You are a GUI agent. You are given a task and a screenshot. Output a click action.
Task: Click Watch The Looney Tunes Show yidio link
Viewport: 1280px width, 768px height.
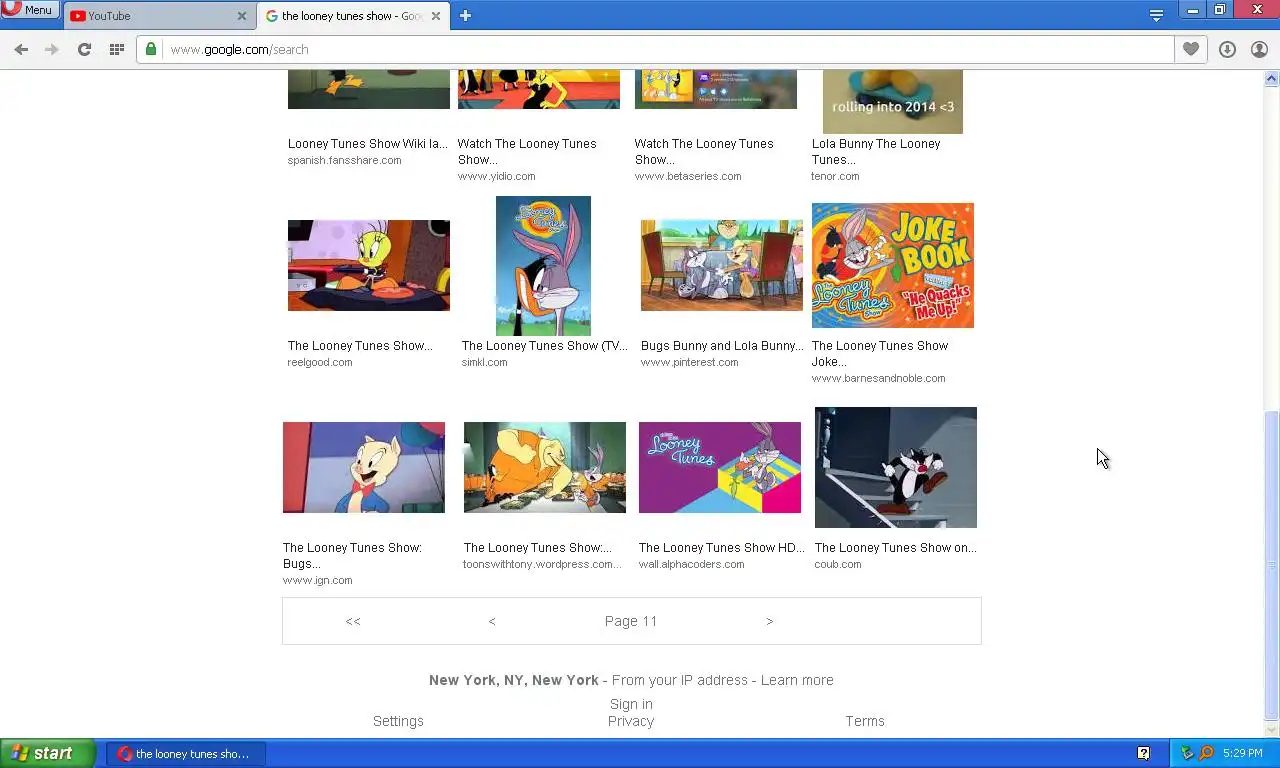[x=527, y=152]
